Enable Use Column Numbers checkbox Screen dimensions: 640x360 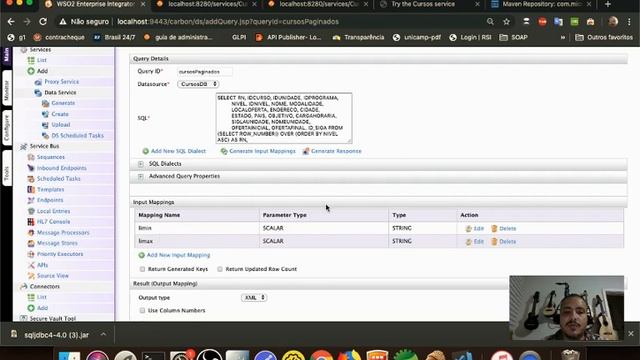coord(142,311)
